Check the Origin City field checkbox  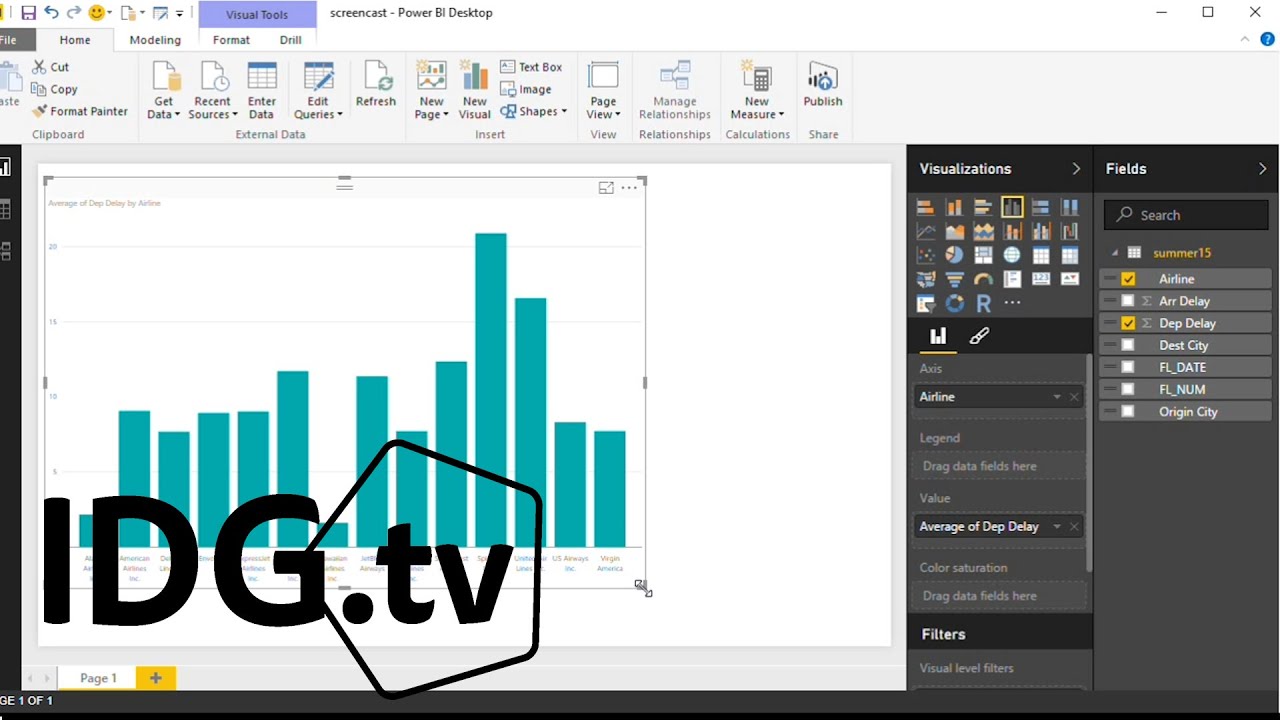pyautogui.click(x=1128, y=411)
